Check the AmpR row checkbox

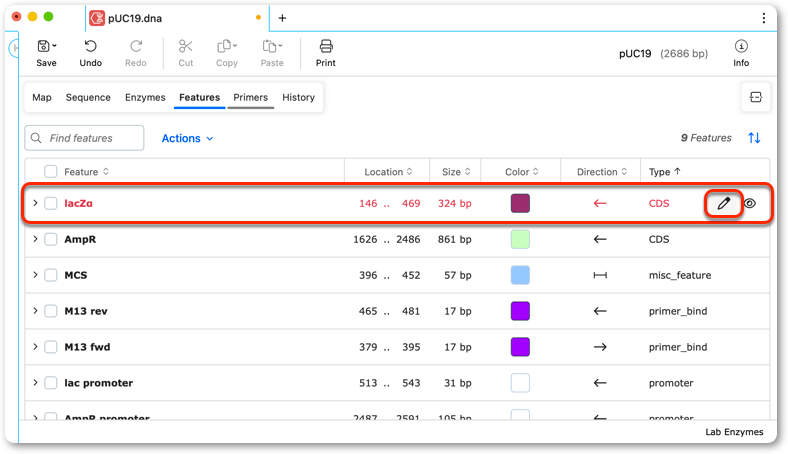point(50,239)
